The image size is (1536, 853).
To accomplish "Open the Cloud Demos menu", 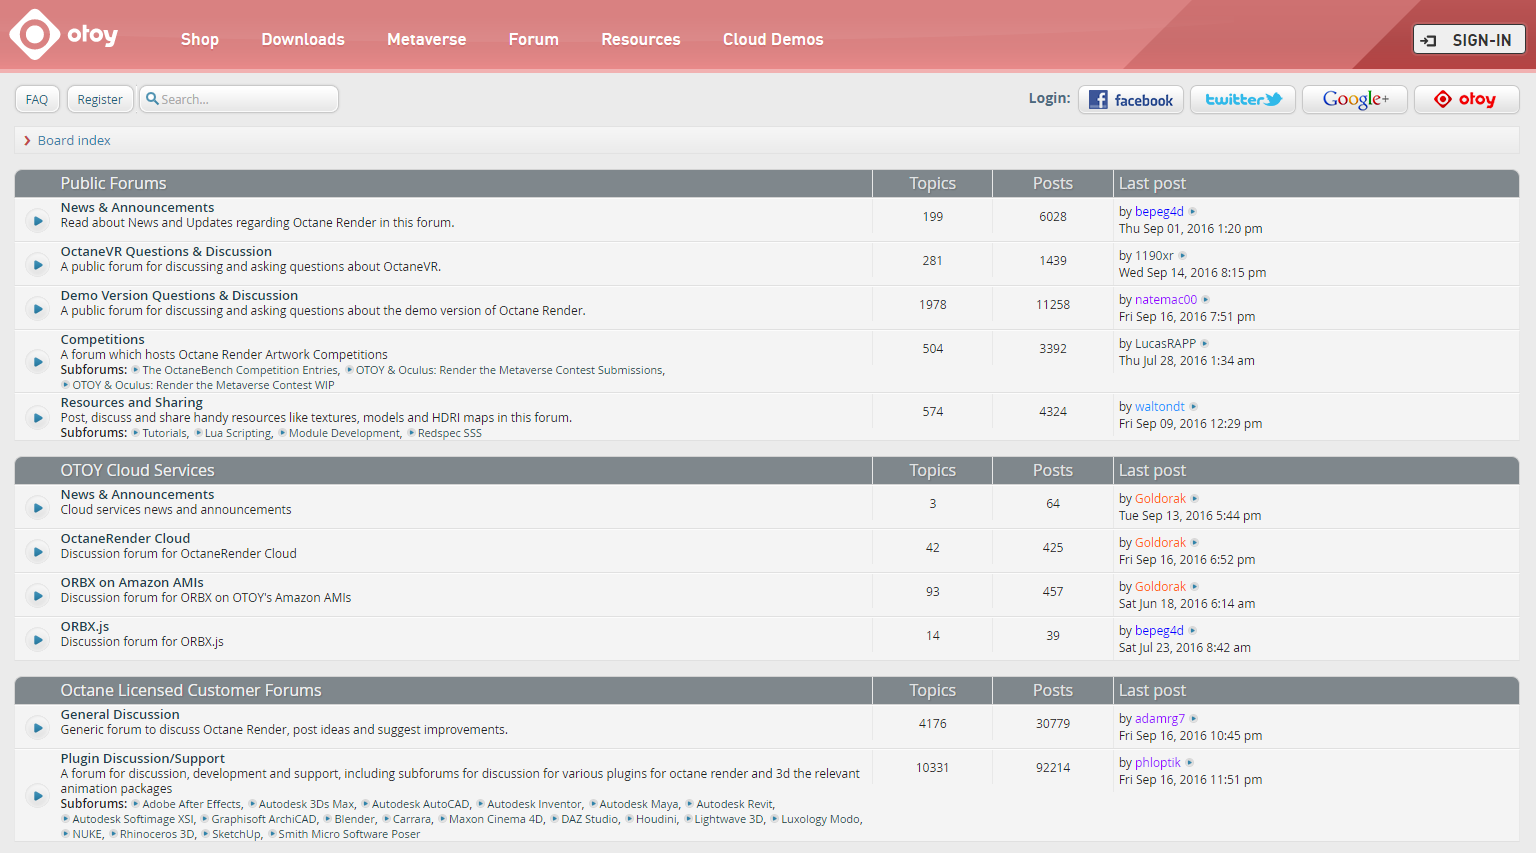I will tap(773, 39).
